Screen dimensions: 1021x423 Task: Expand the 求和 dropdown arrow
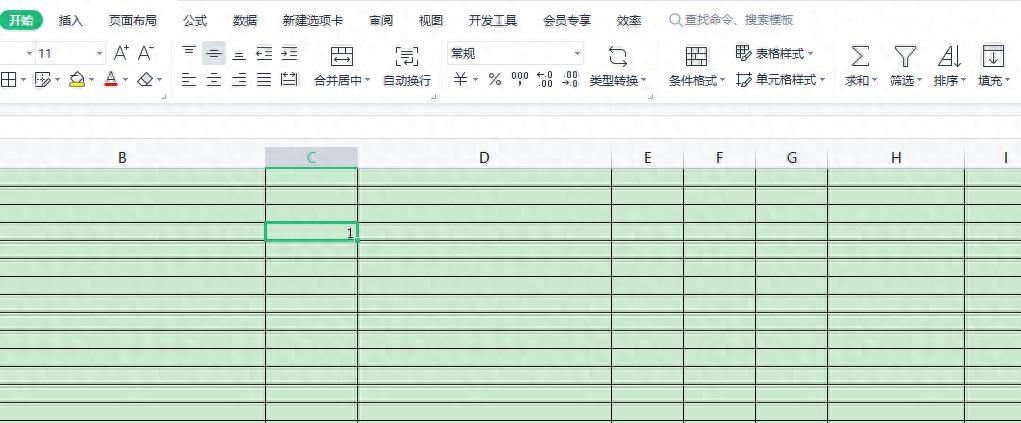(x=874, y=81)
